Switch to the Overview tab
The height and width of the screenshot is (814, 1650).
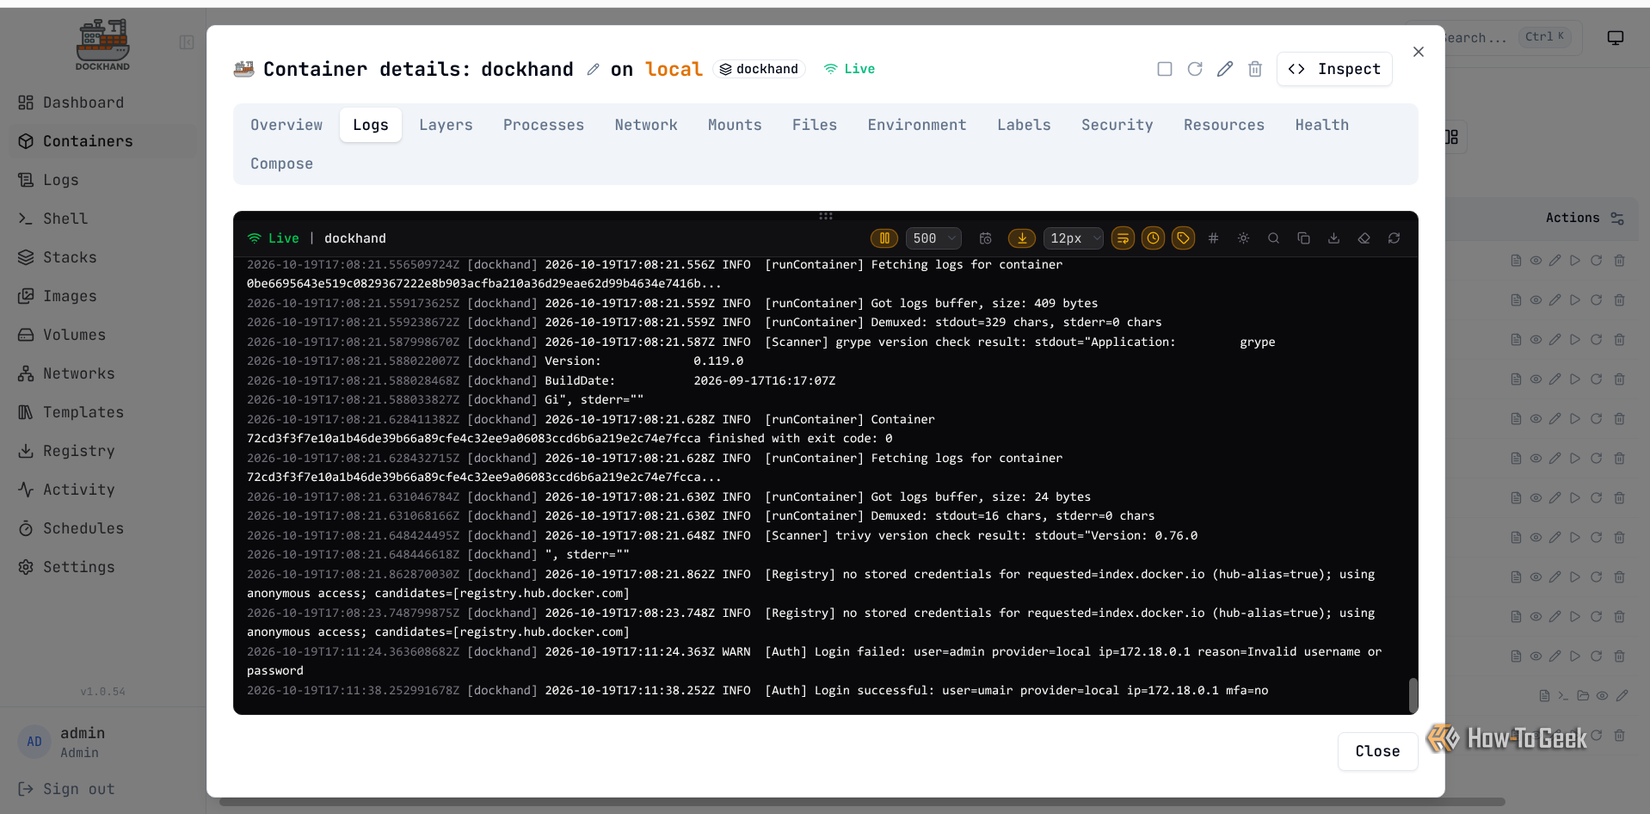click(x=286, y=125)
